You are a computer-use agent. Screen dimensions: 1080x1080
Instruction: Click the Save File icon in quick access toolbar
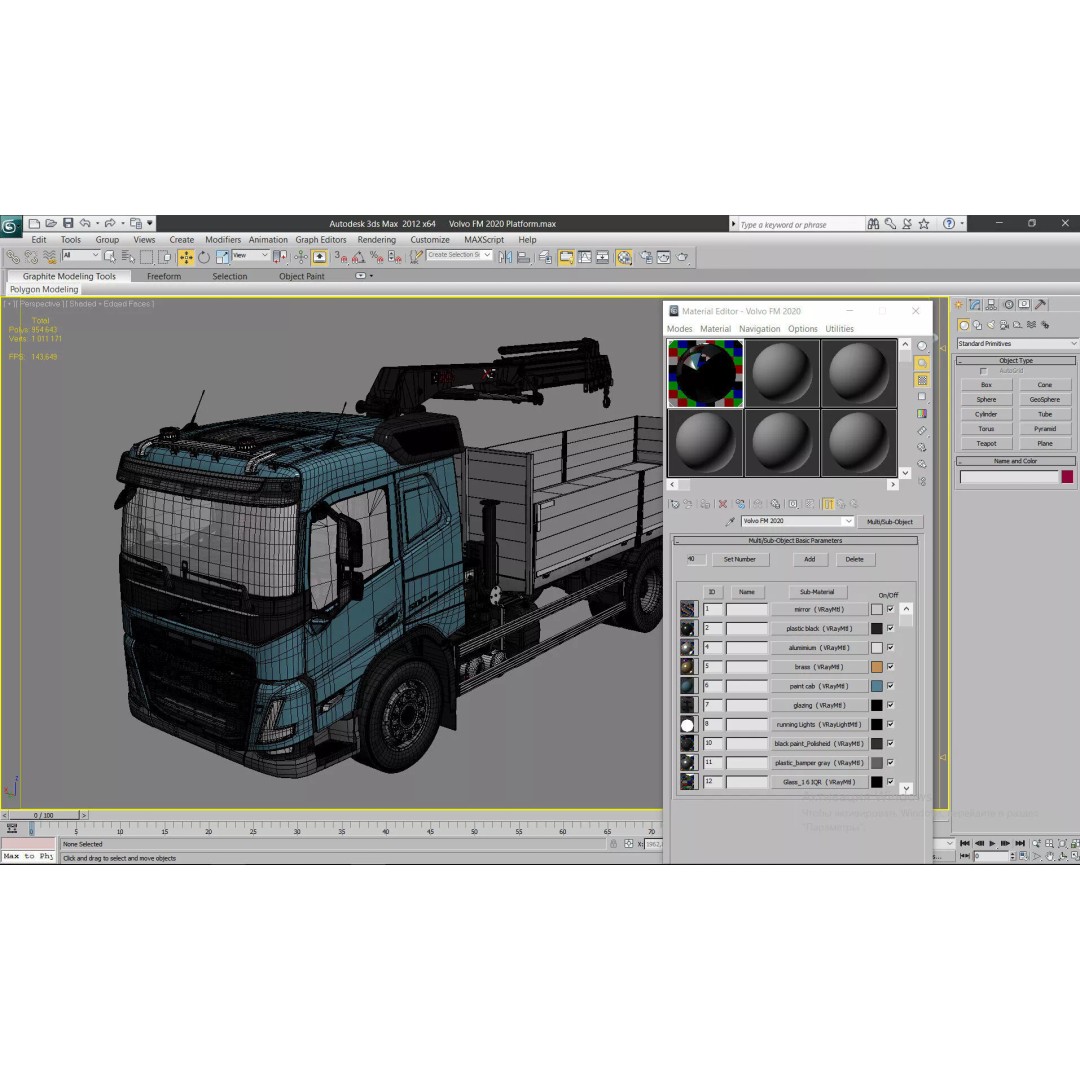68,223
